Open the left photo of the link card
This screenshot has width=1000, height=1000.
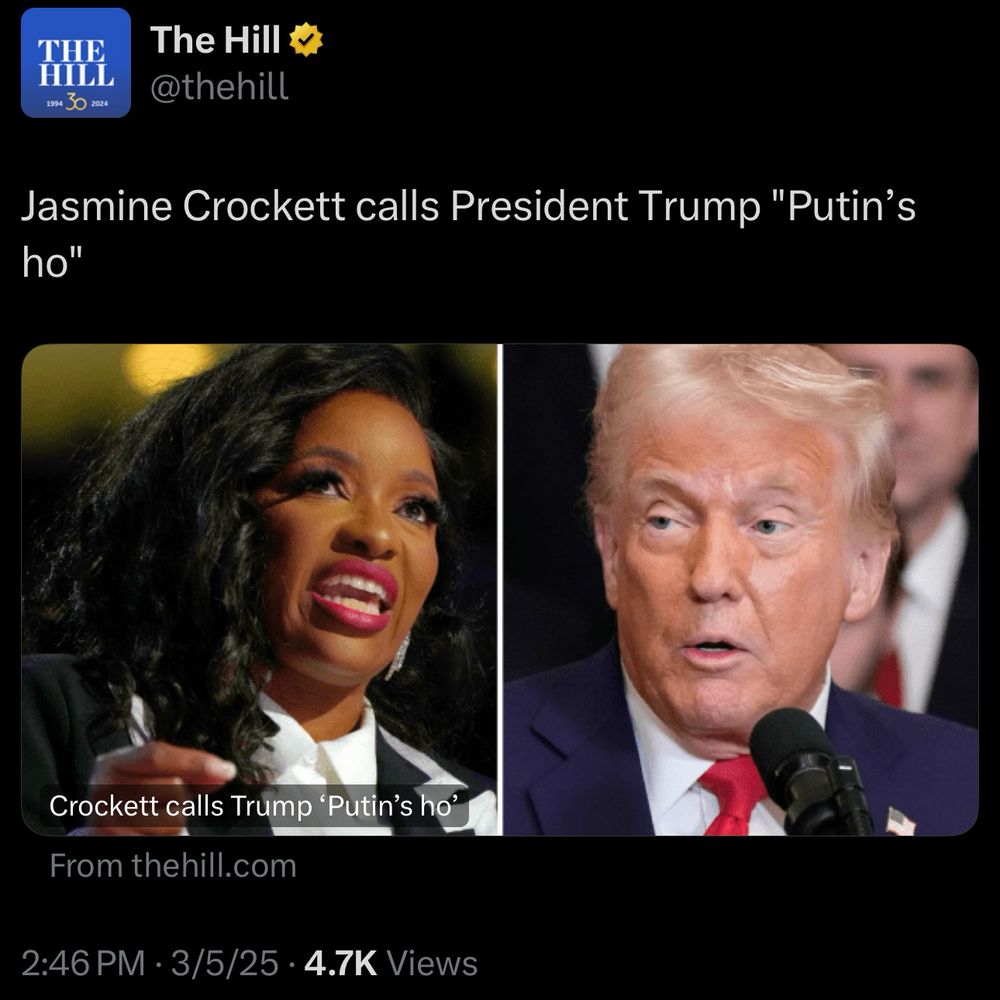[260, 589]
